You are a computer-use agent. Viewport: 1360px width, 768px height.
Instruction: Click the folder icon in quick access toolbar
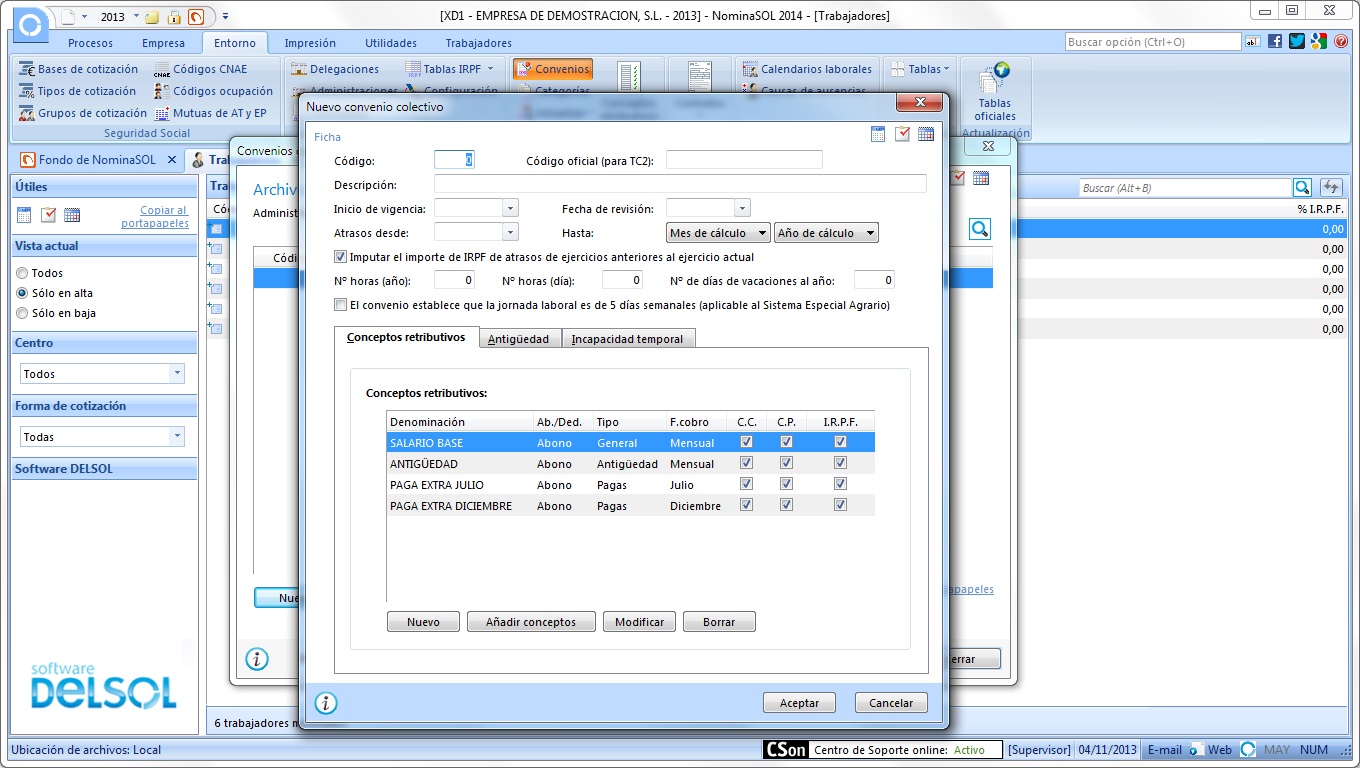coord(152,17)
